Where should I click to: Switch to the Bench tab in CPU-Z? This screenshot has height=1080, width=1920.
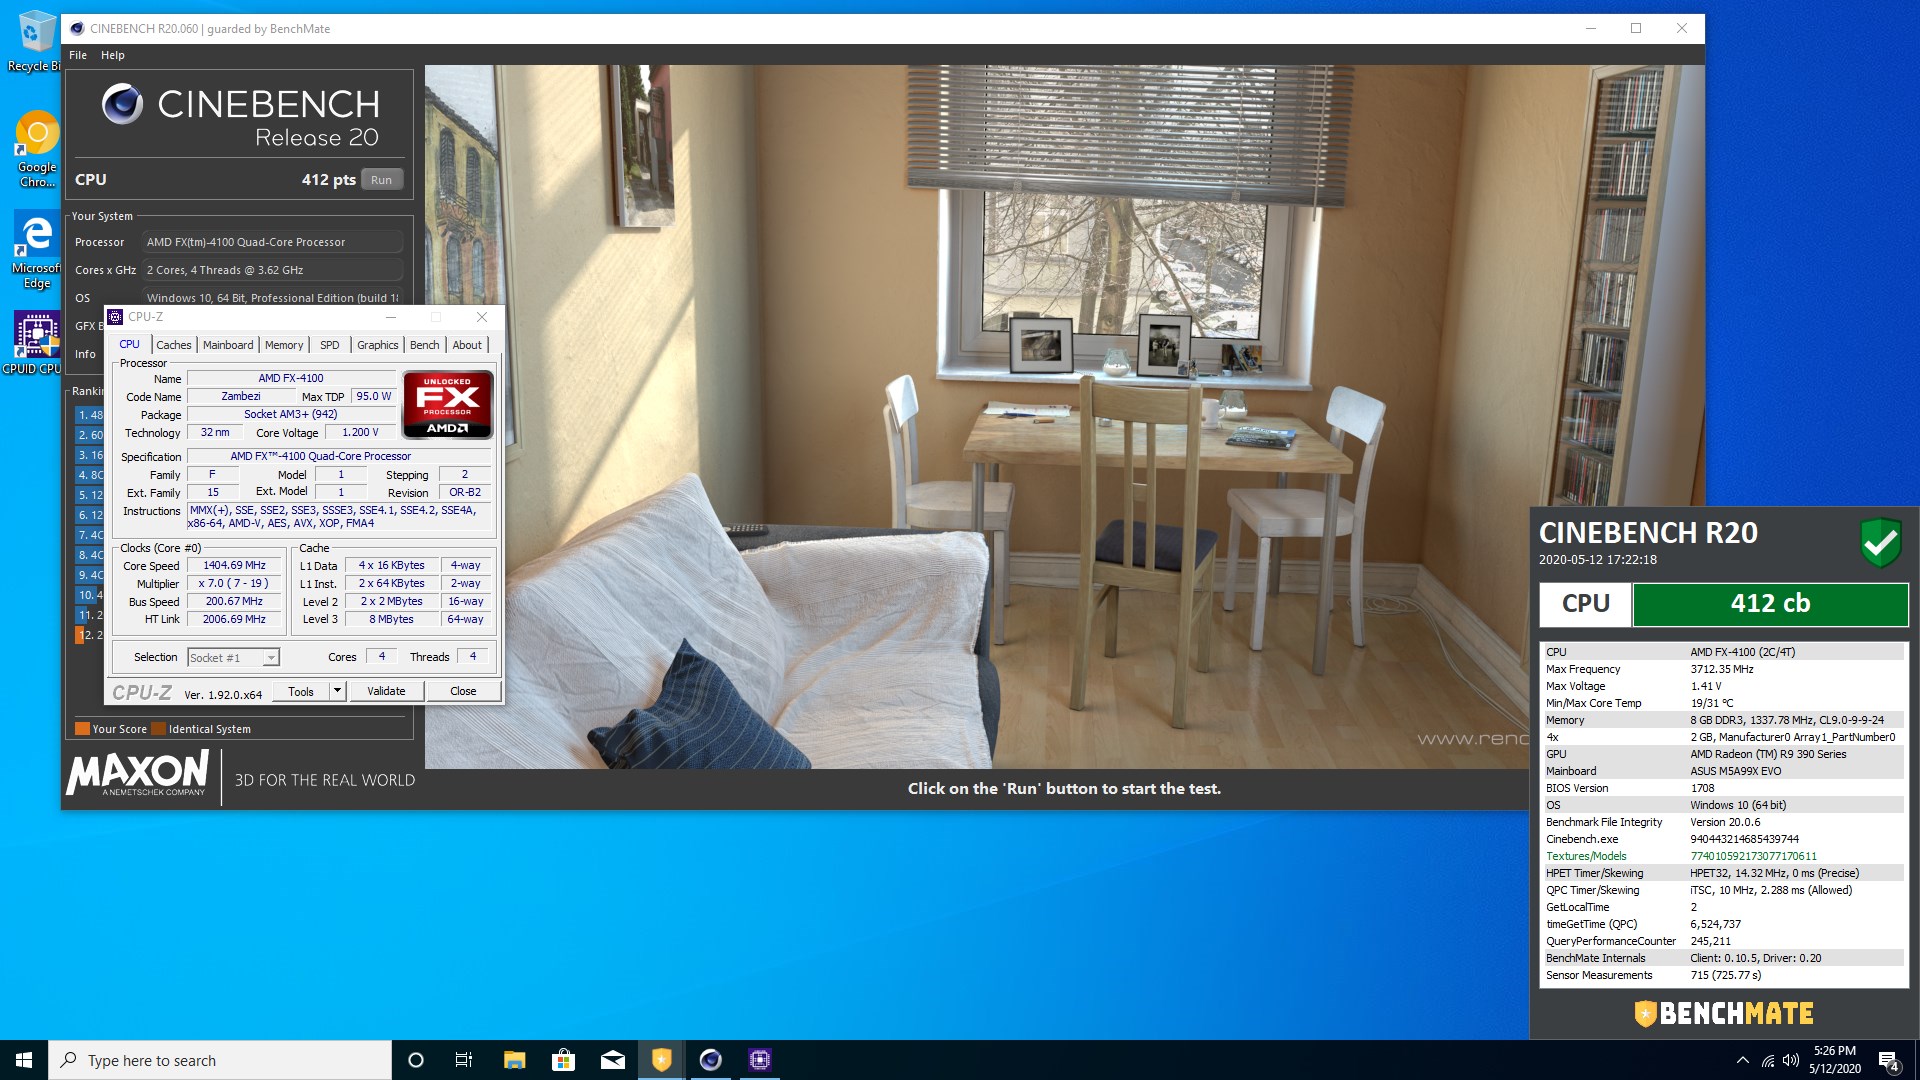coord(425,345)
